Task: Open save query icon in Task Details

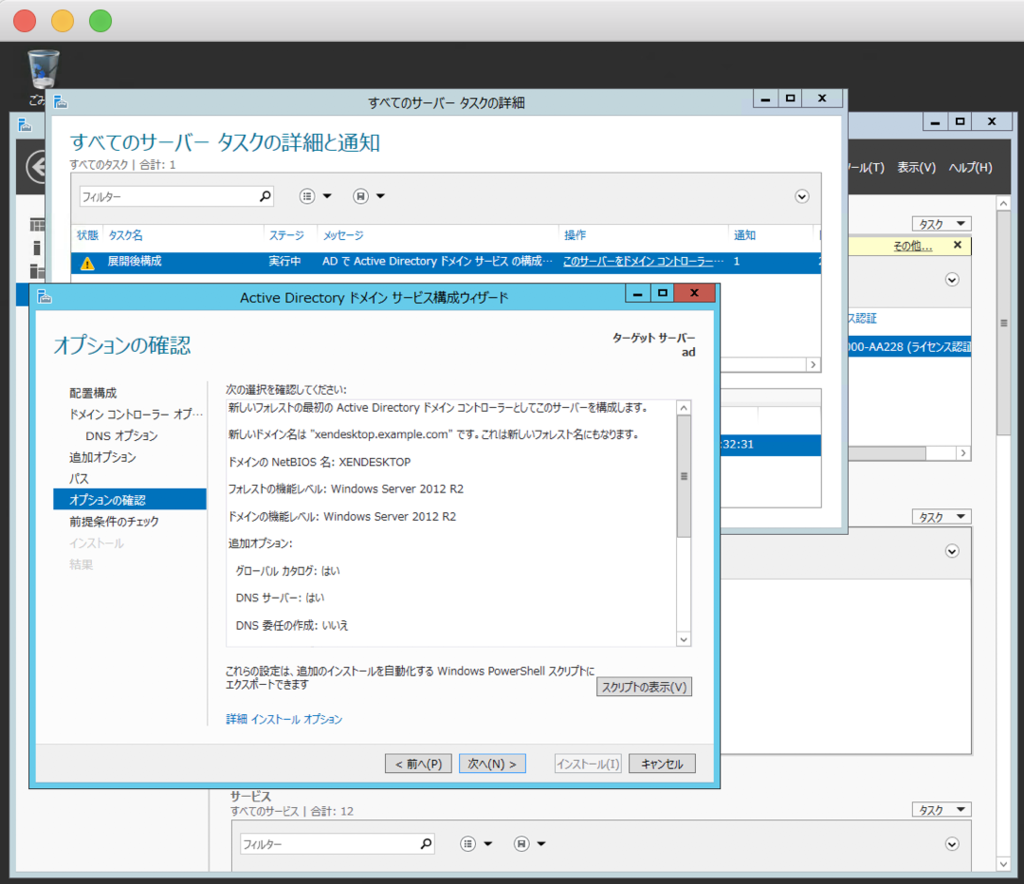Action: [x=360, y=196]
